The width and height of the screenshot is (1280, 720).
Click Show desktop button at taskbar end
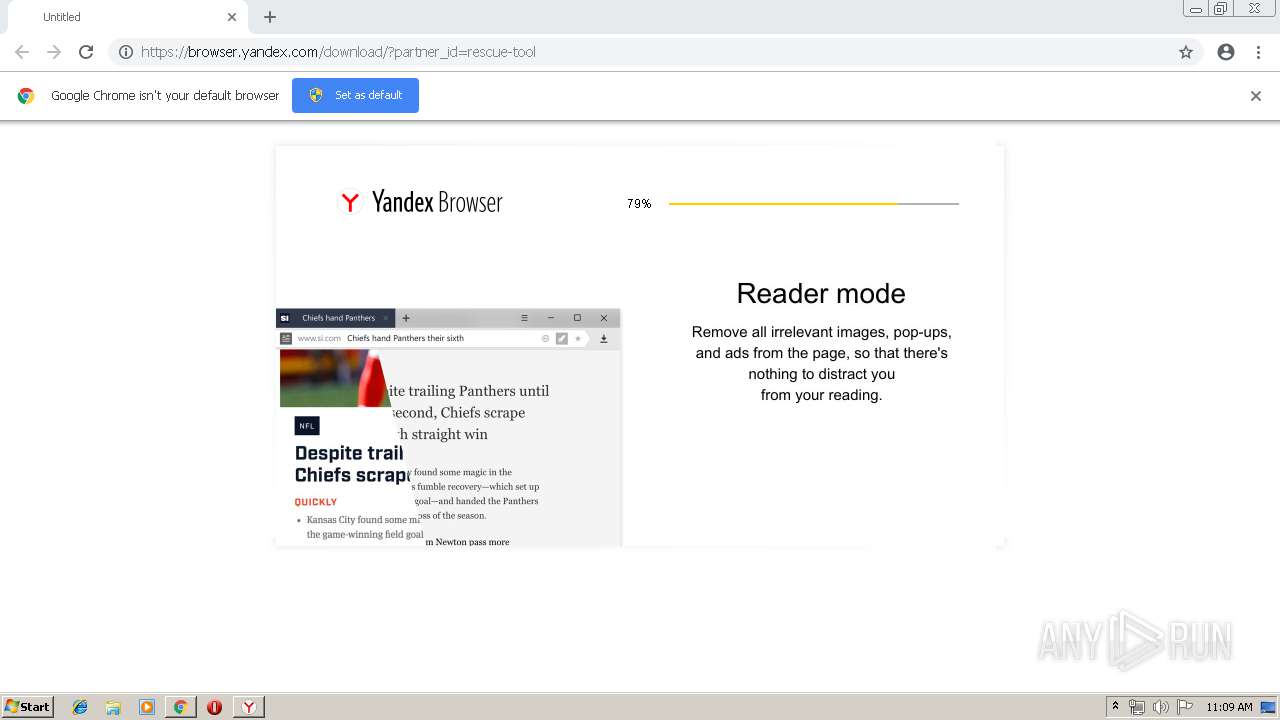1269,707
